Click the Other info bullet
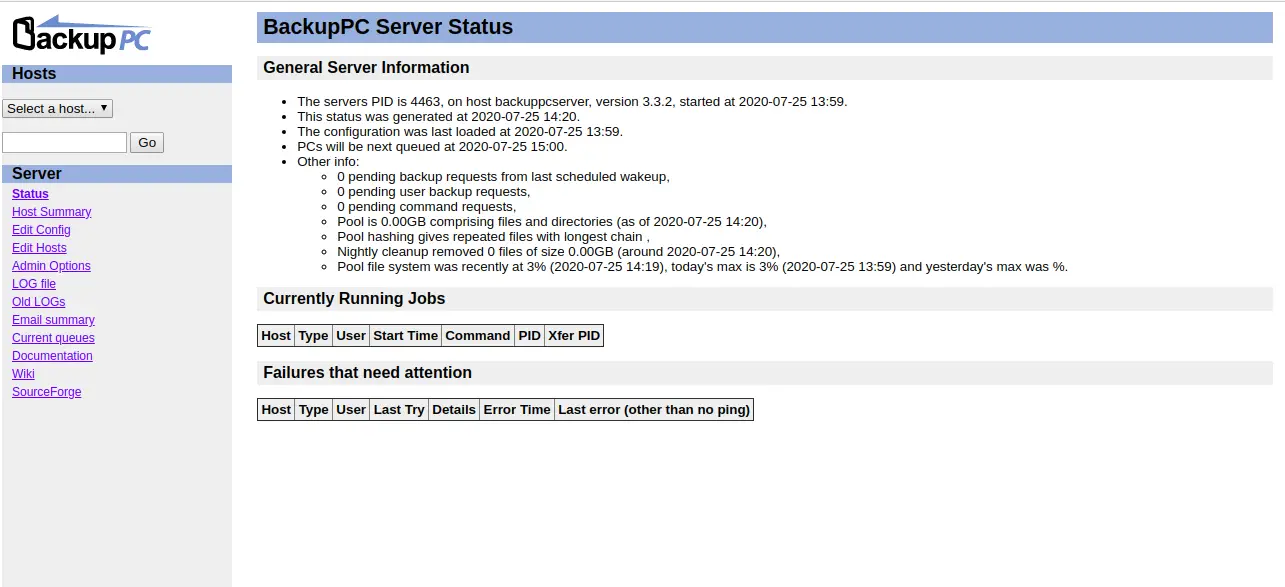 328,162
